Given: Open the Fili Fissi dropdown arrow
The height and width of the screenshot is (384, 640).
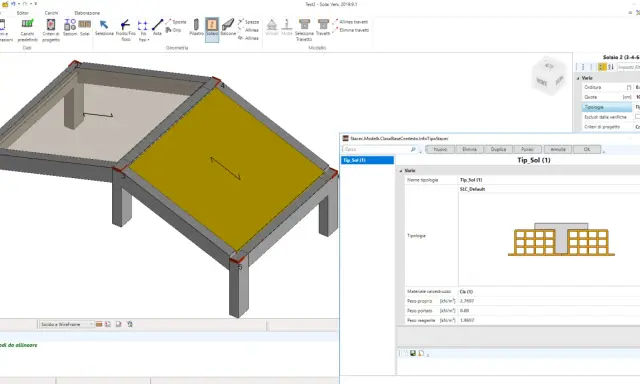Looking at the screenshot, I should coord(148,40).
